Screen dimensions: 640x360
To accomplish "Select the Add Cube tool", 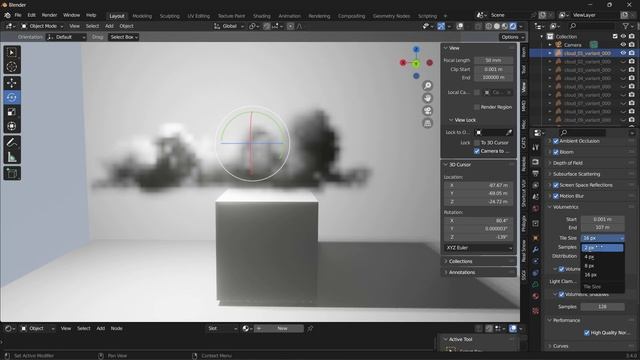I will point(12,173).
